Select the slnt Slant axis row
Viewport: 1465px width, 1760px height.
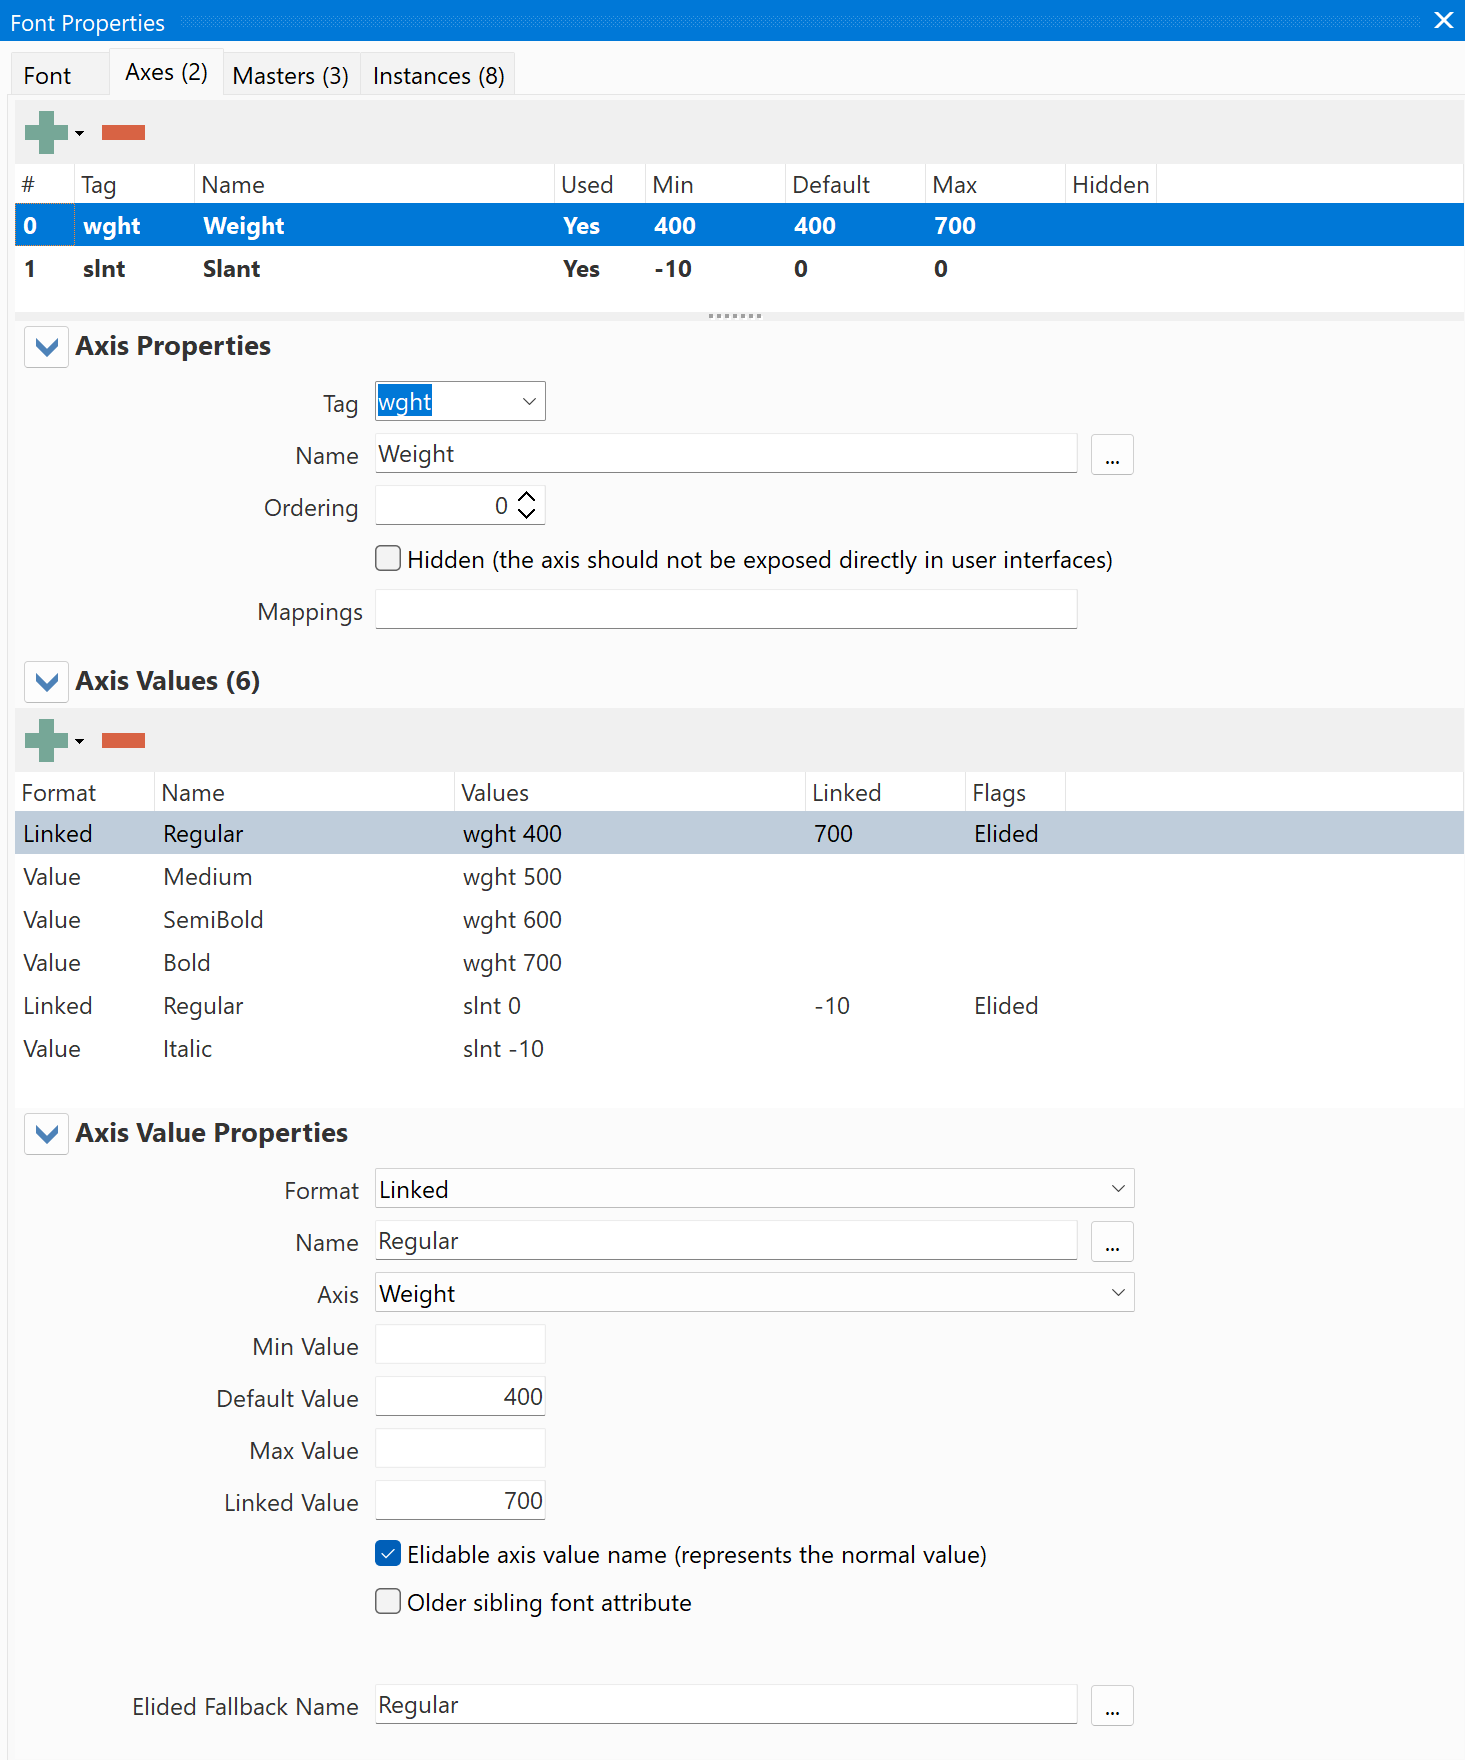point(739,268)
